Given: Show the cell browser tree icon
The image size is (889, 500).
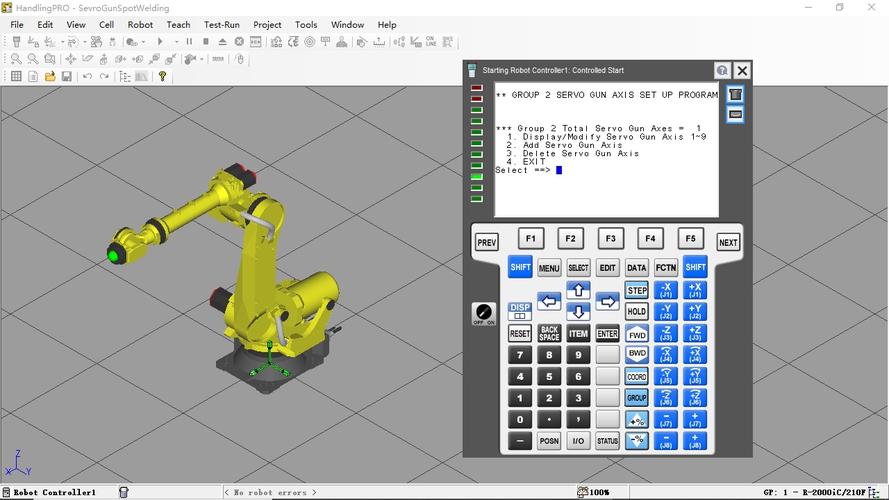Looking at the screenshot, I should click(125, 76).
